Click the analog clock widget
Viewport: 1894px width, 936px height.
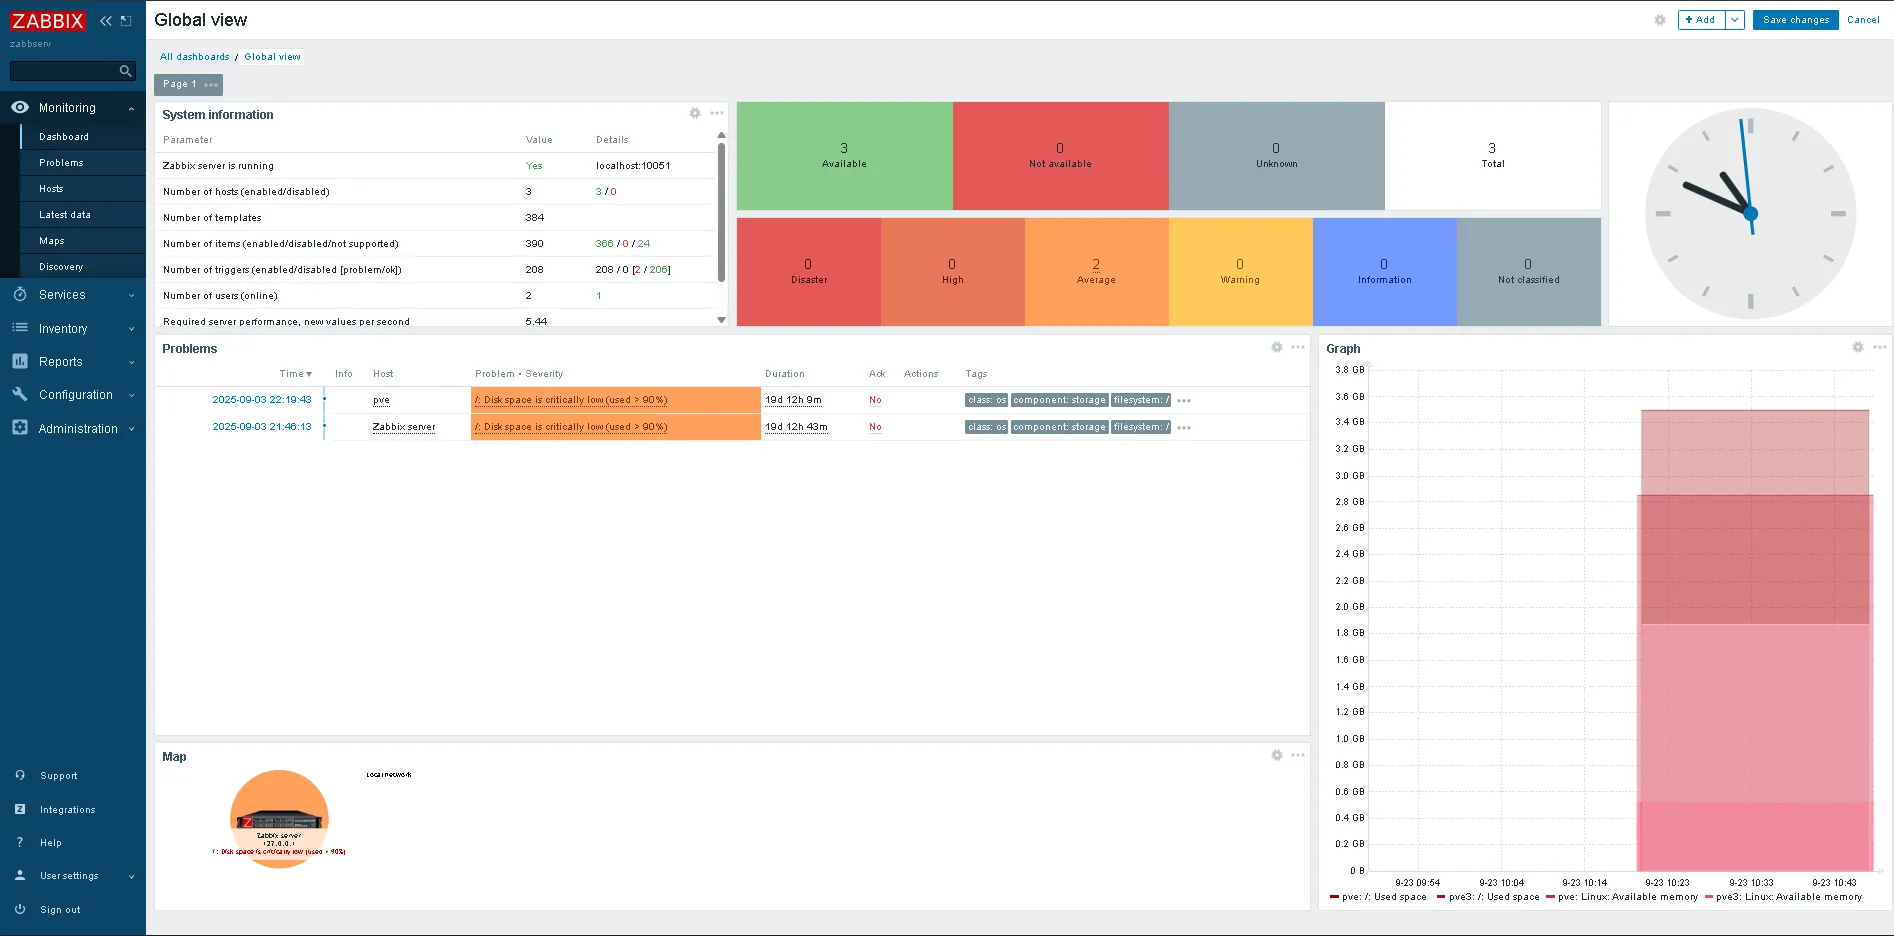point(1750,214)
